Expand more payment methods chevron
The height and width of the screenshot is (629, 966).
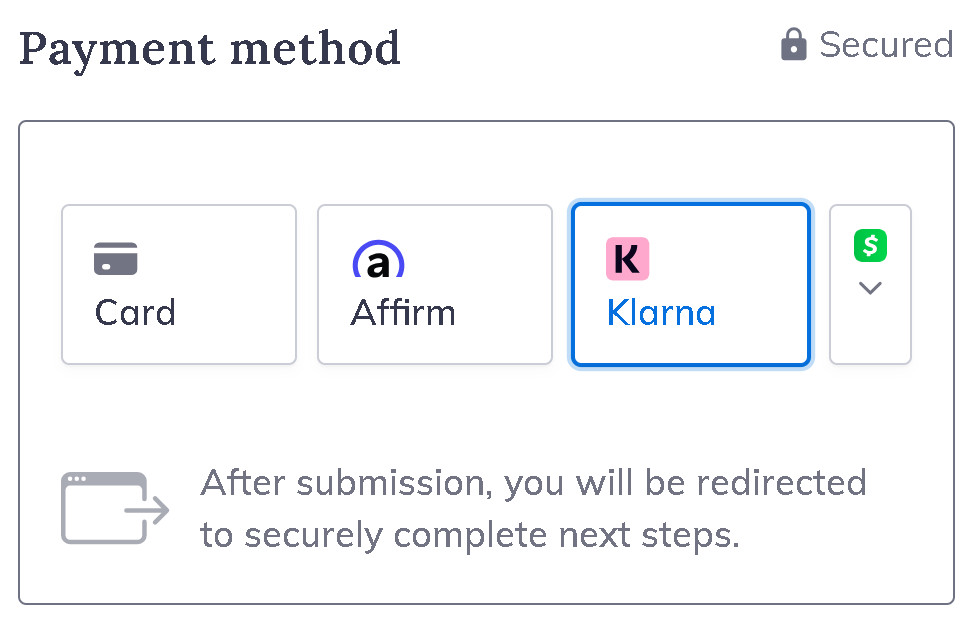[870, 288]
